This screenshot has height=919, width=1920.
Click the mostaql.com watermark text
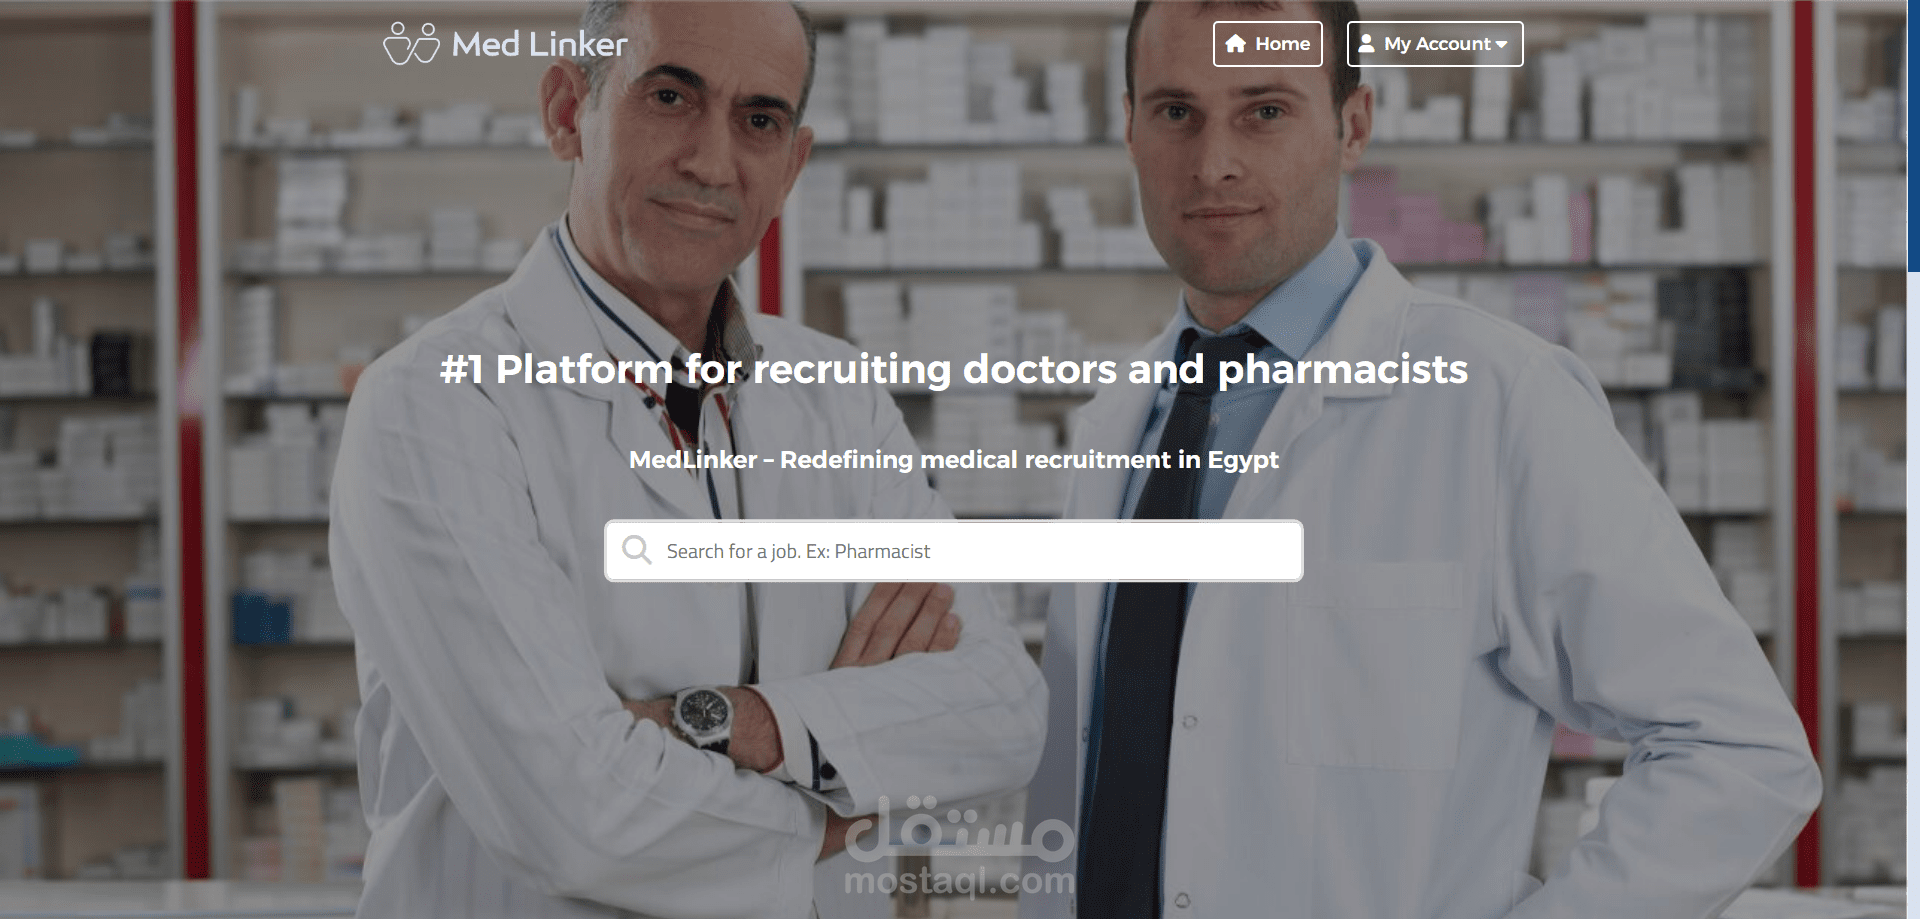pos(960,882)
